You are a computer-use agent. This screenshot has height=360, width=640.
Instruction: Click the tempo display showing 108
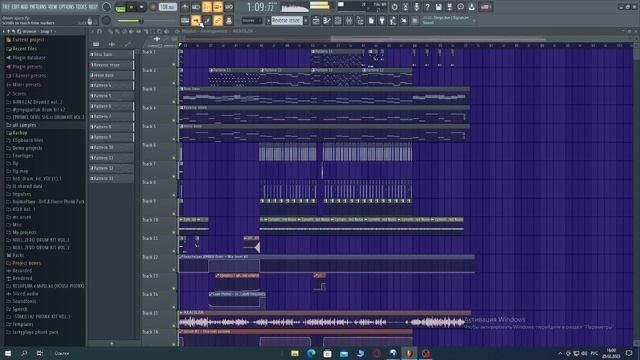[167, 7]
